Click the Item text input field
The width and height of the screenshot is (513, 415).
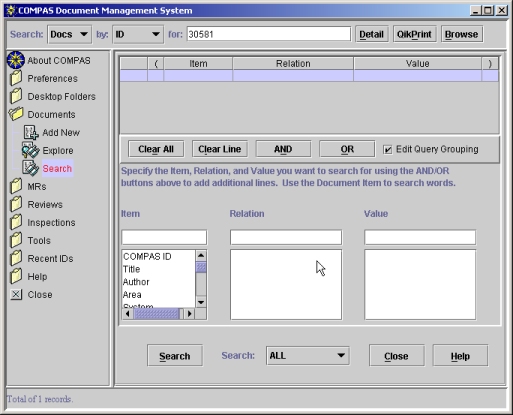pos(164,237)
